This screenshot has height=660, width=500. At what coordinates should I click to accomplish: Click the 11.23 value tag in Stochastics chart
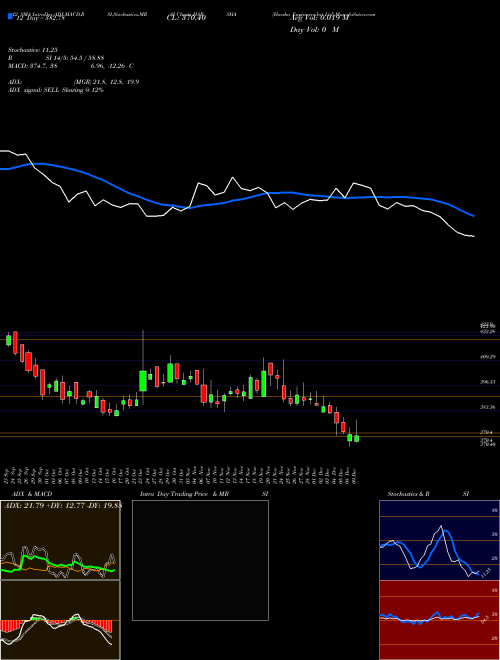[x=486, y=573]
